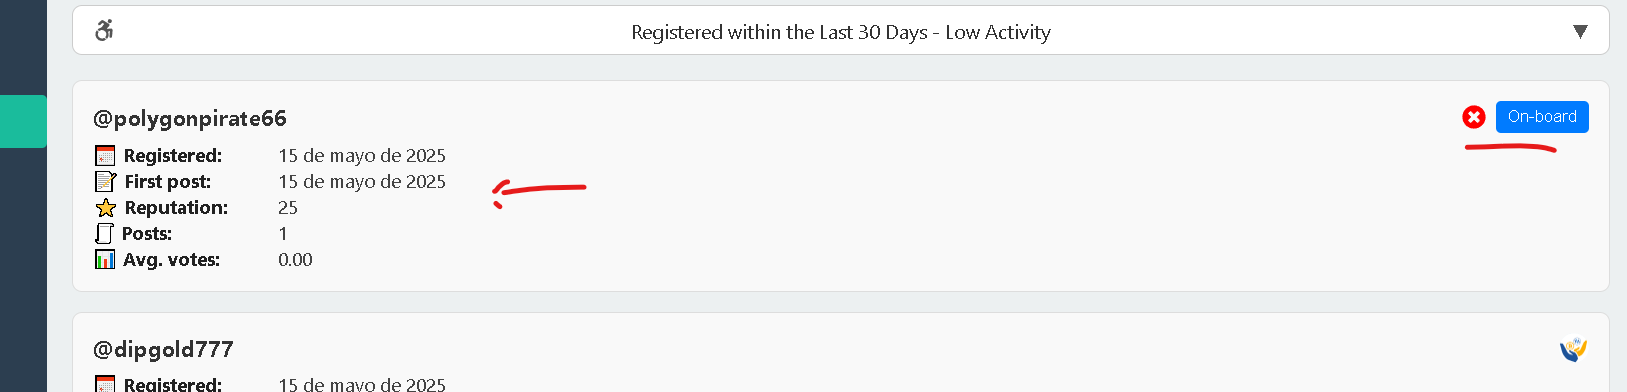Click the Posts count value 1
1627x392 pixels.
[283, 233]
